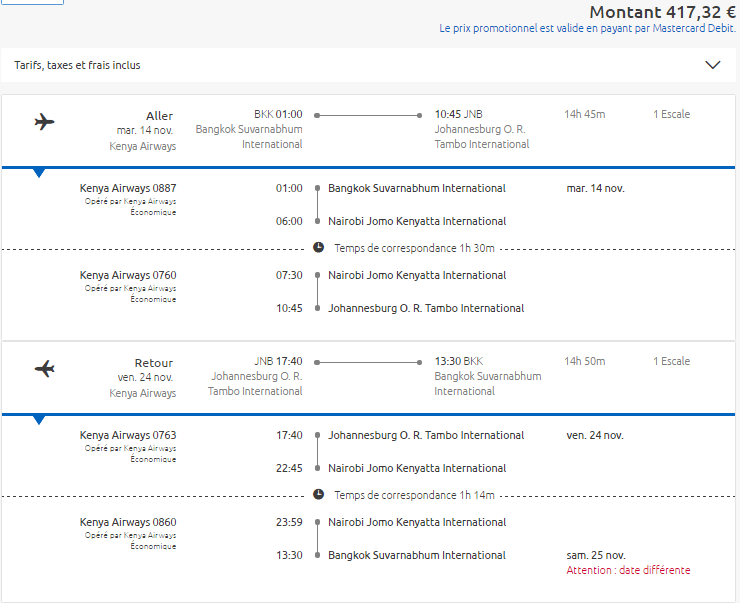
Task: Select flight Kenya Airways 0763
Action: click(128, 435)
